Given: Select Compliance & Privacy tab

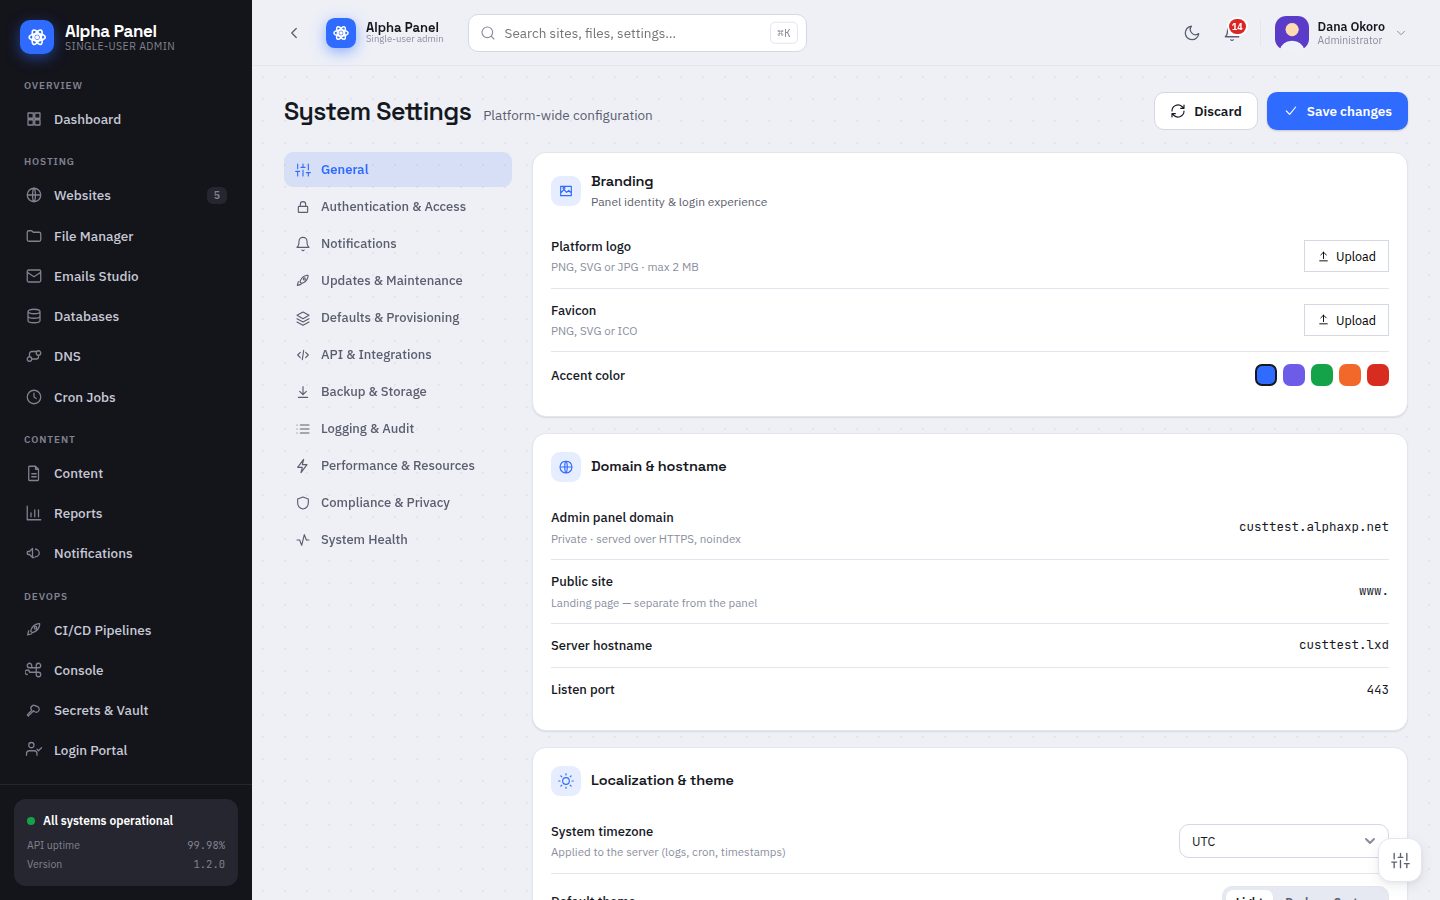Looking at the screenshot, I should [x=398, y=503].
